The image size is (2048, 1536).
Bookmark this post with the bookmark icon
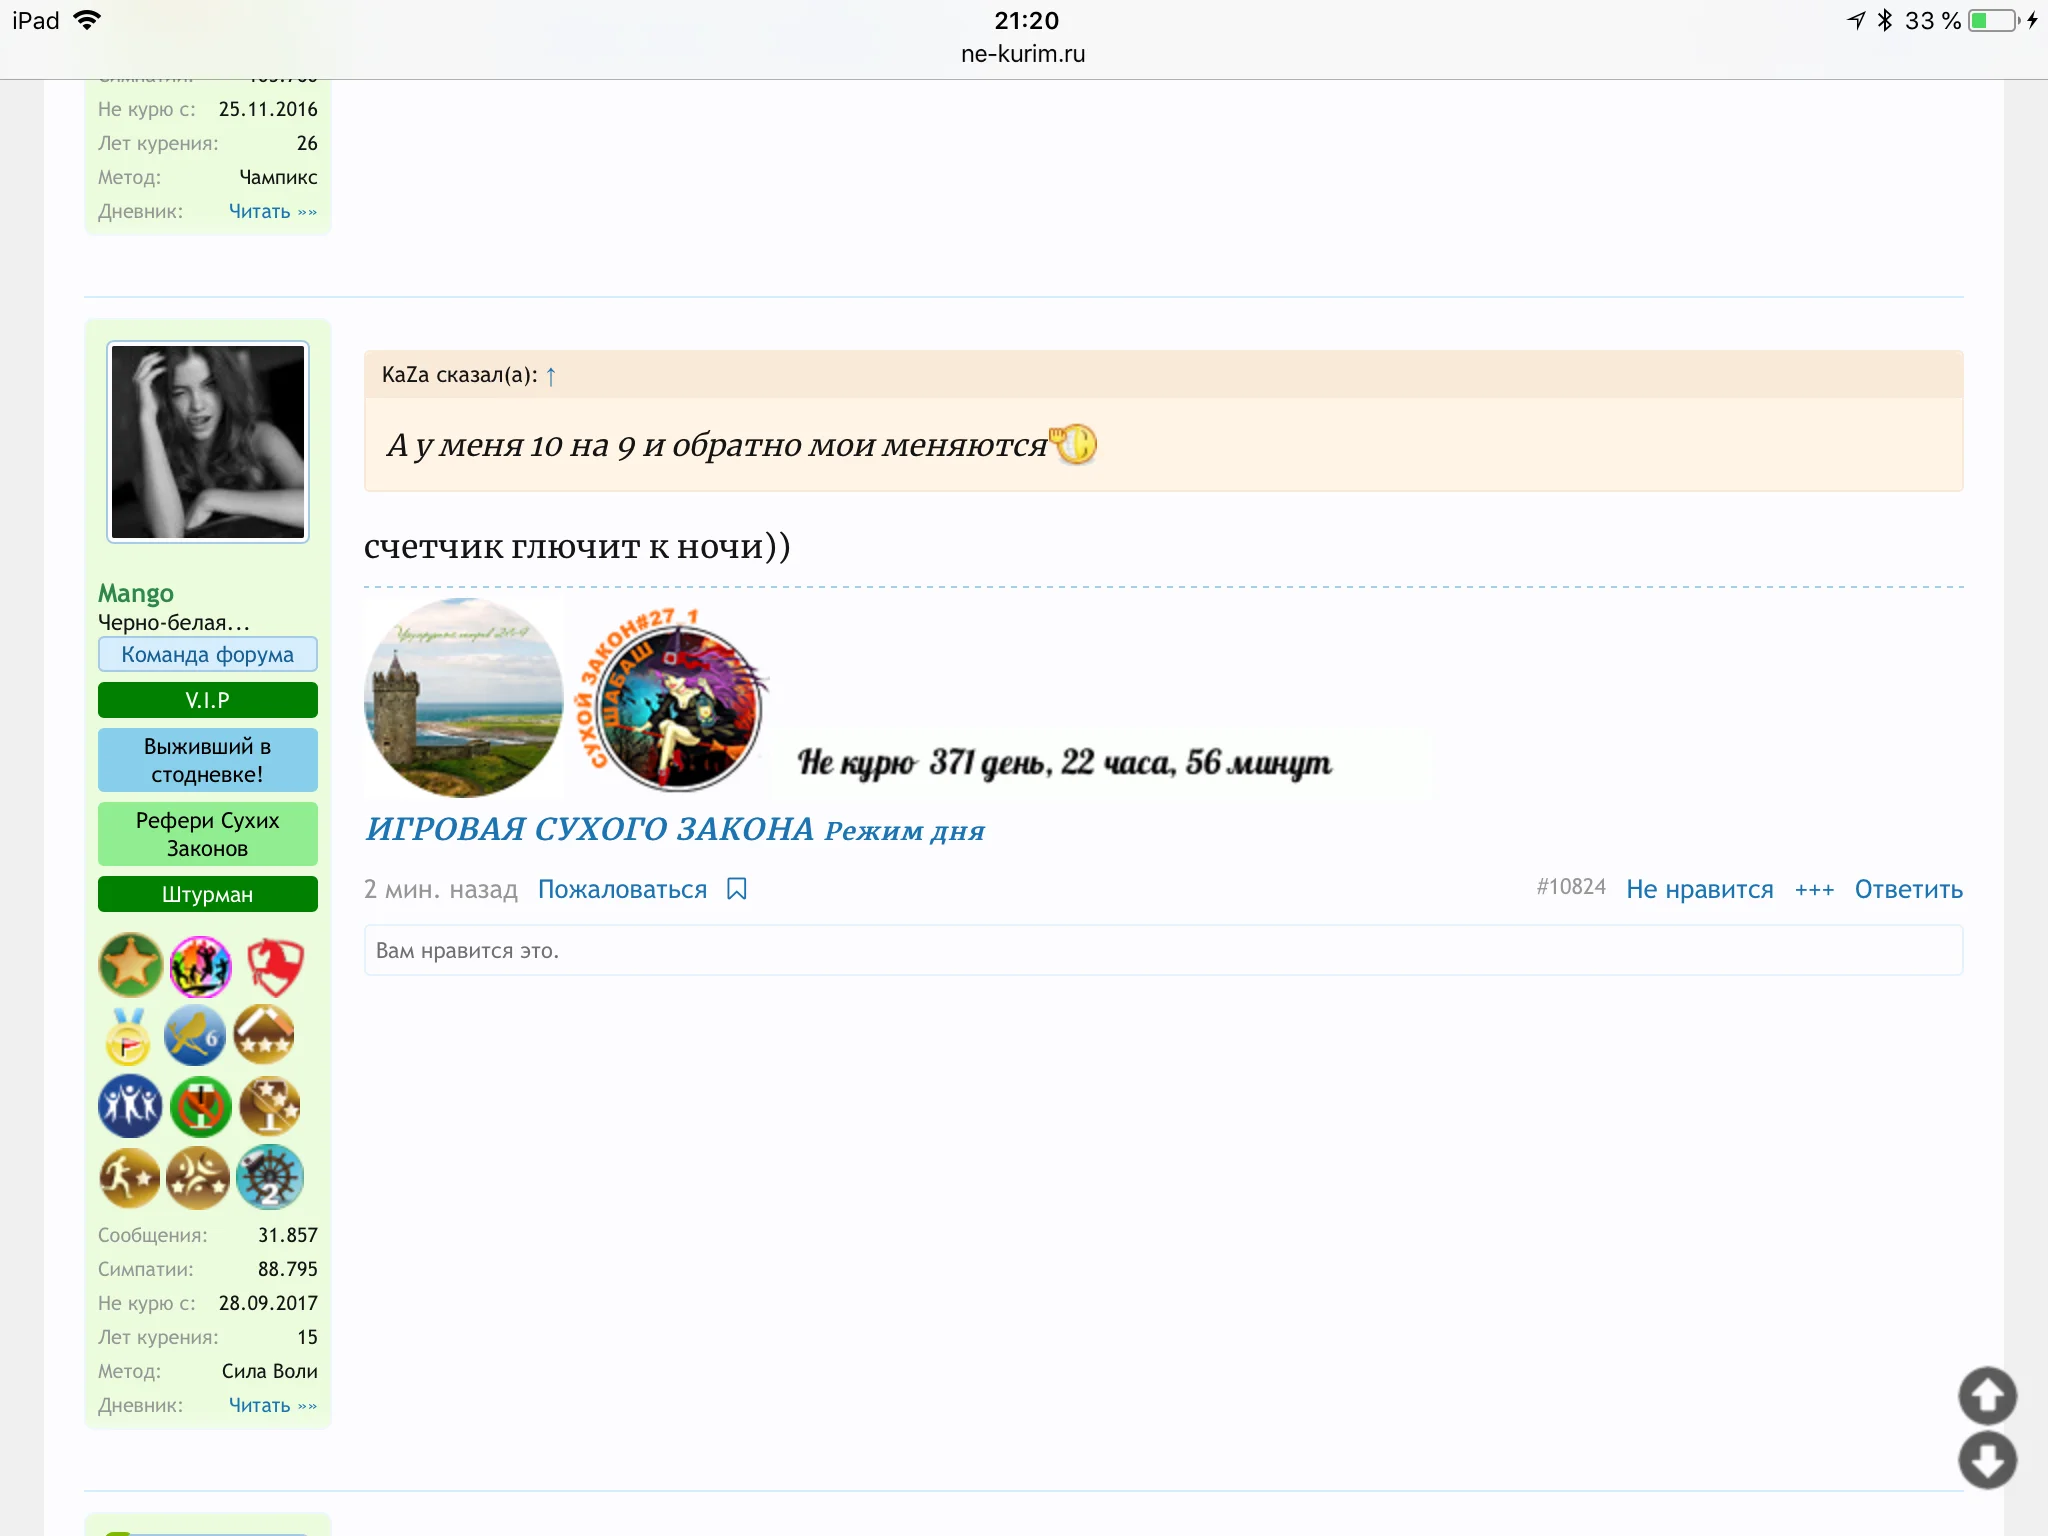pyautogui.click(x=737, y=889)
